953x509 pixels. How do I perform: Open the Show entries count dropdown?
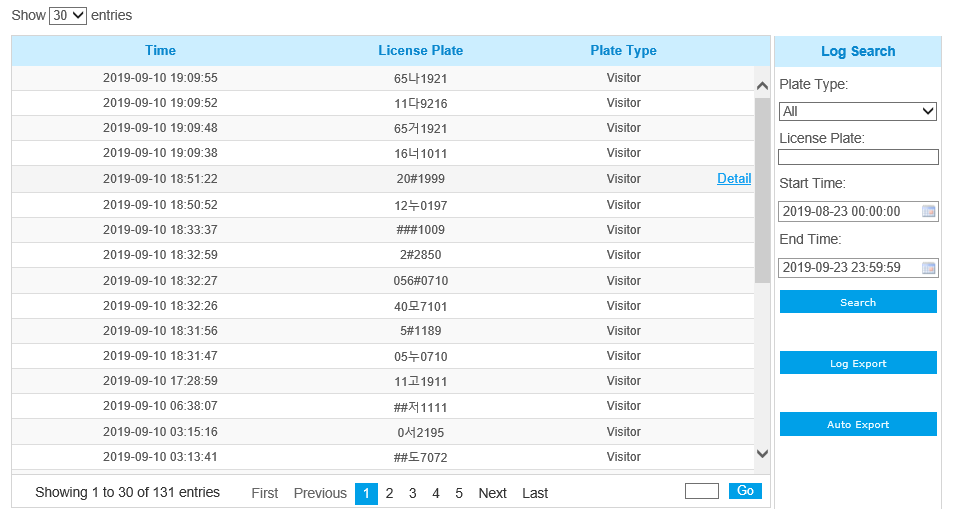pyautogui.click(x=68, y=15)
